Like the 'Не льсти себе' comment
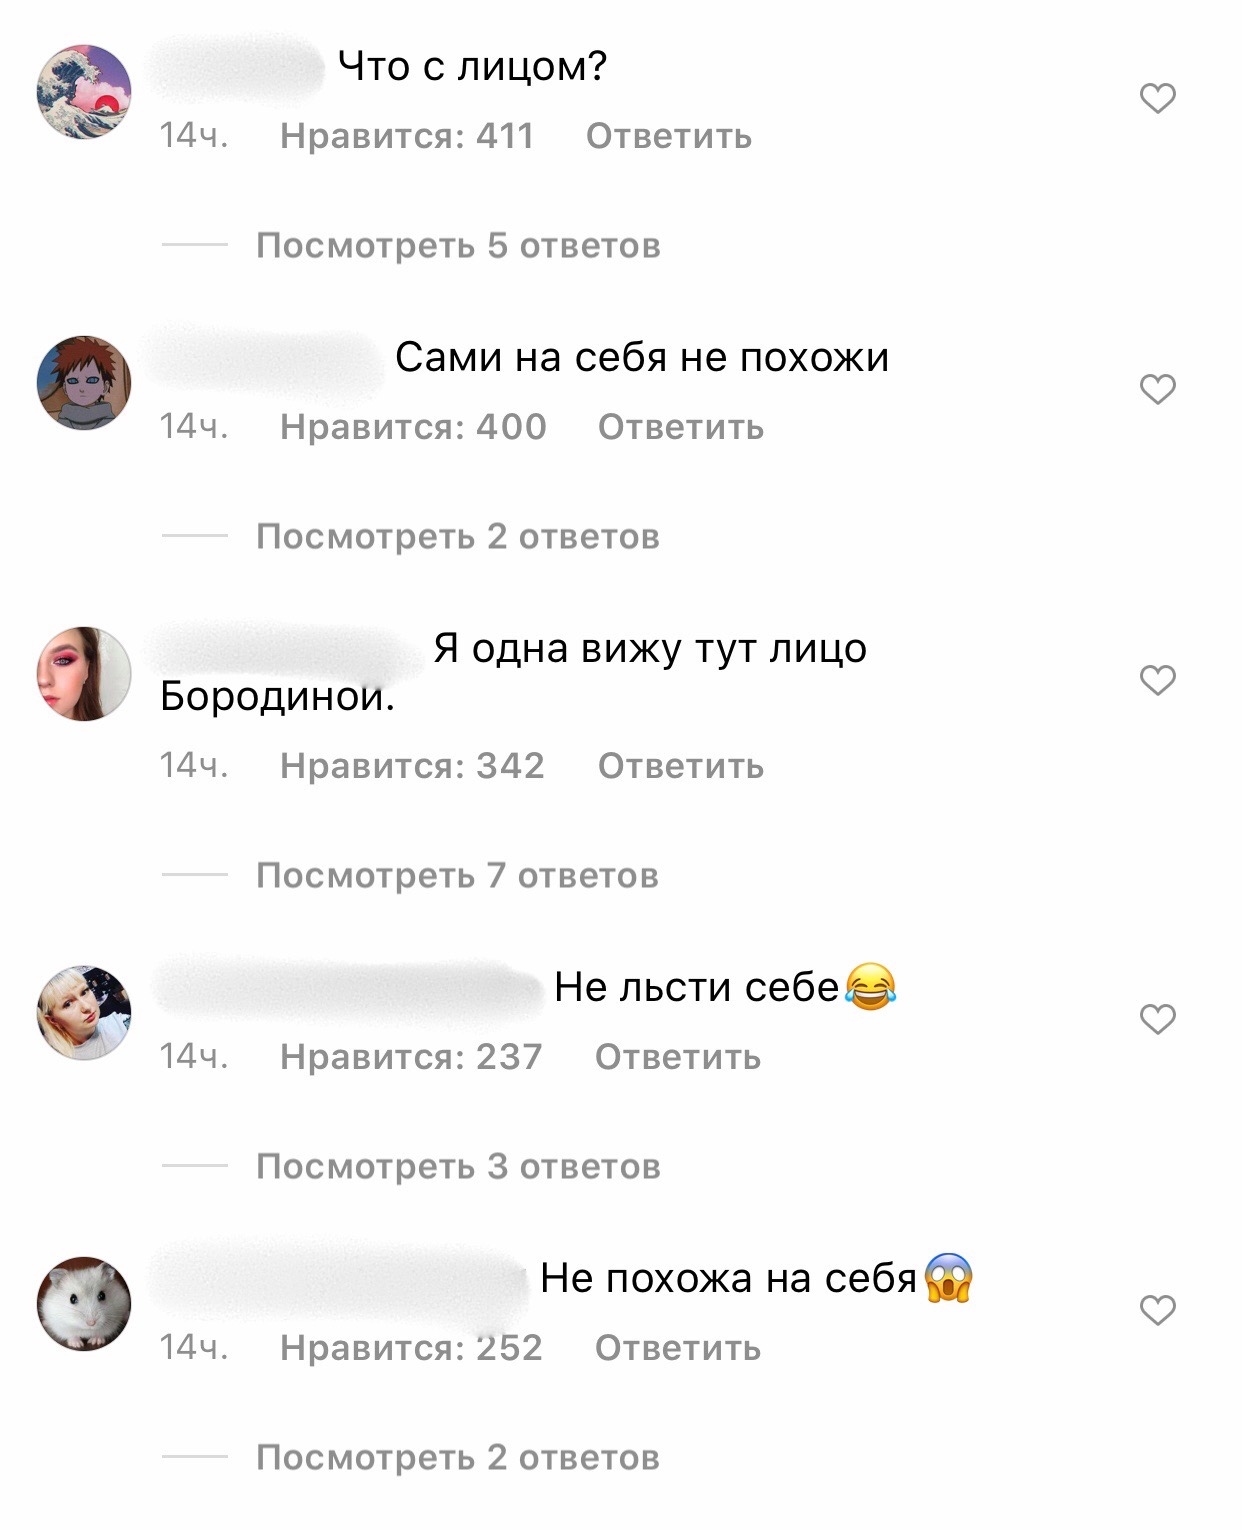 coord(1157,1019)
